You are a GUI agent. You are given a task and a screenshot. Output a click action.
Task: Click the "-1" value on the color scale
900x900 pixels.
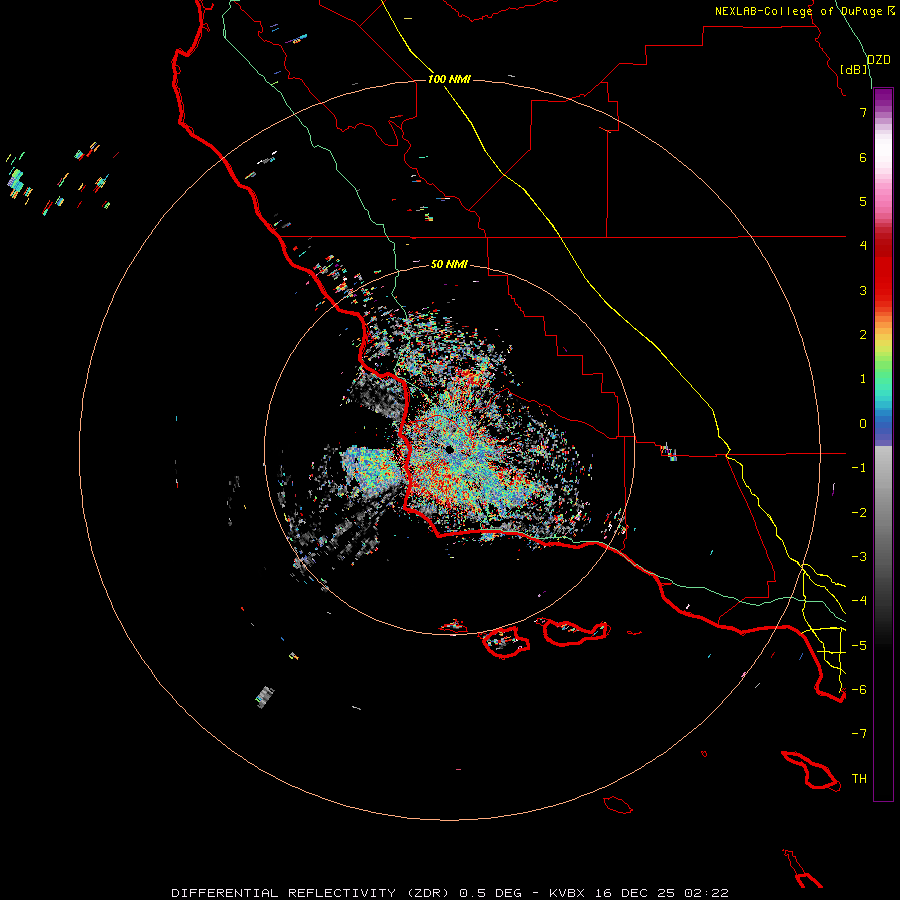tap(859, 468)
